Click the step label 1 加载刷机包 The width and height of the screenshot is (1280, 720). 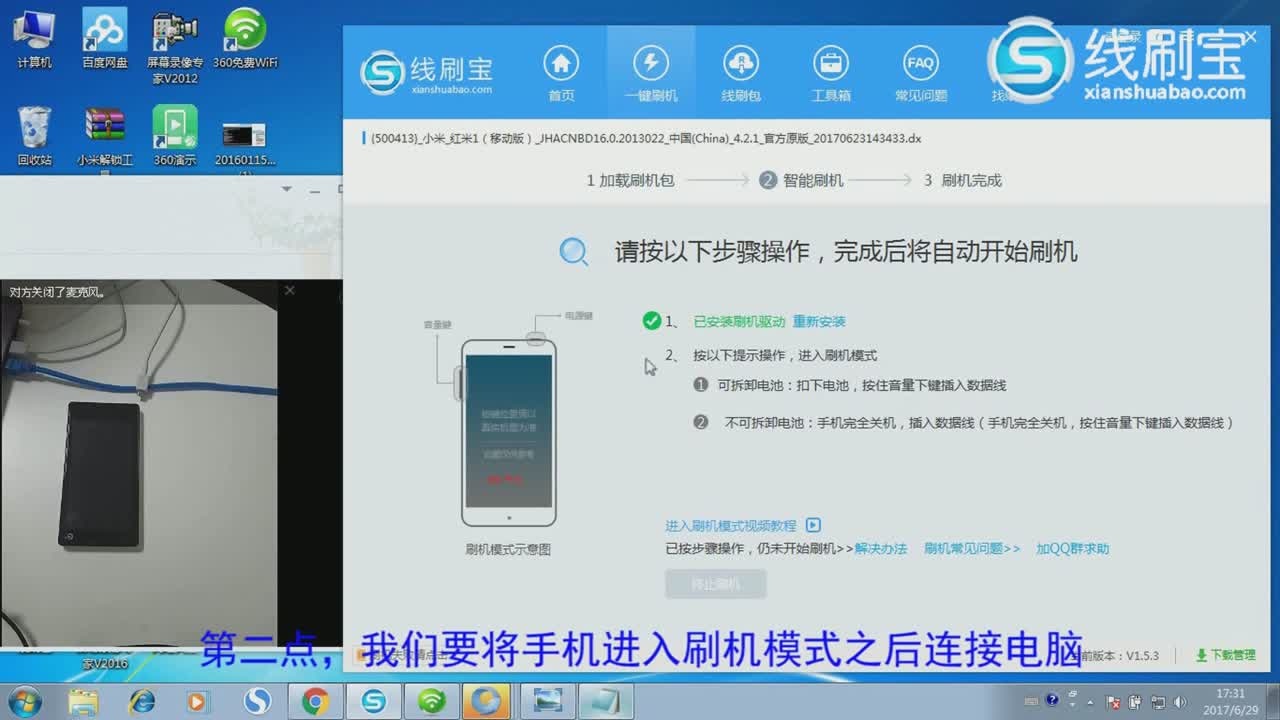coord(630,181)
